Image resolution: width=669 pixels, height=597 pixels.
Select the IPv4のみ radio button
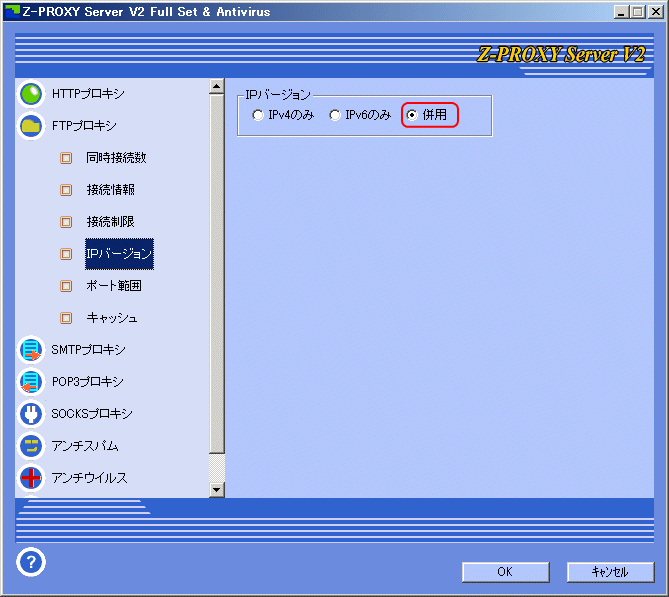pos(258,115)
